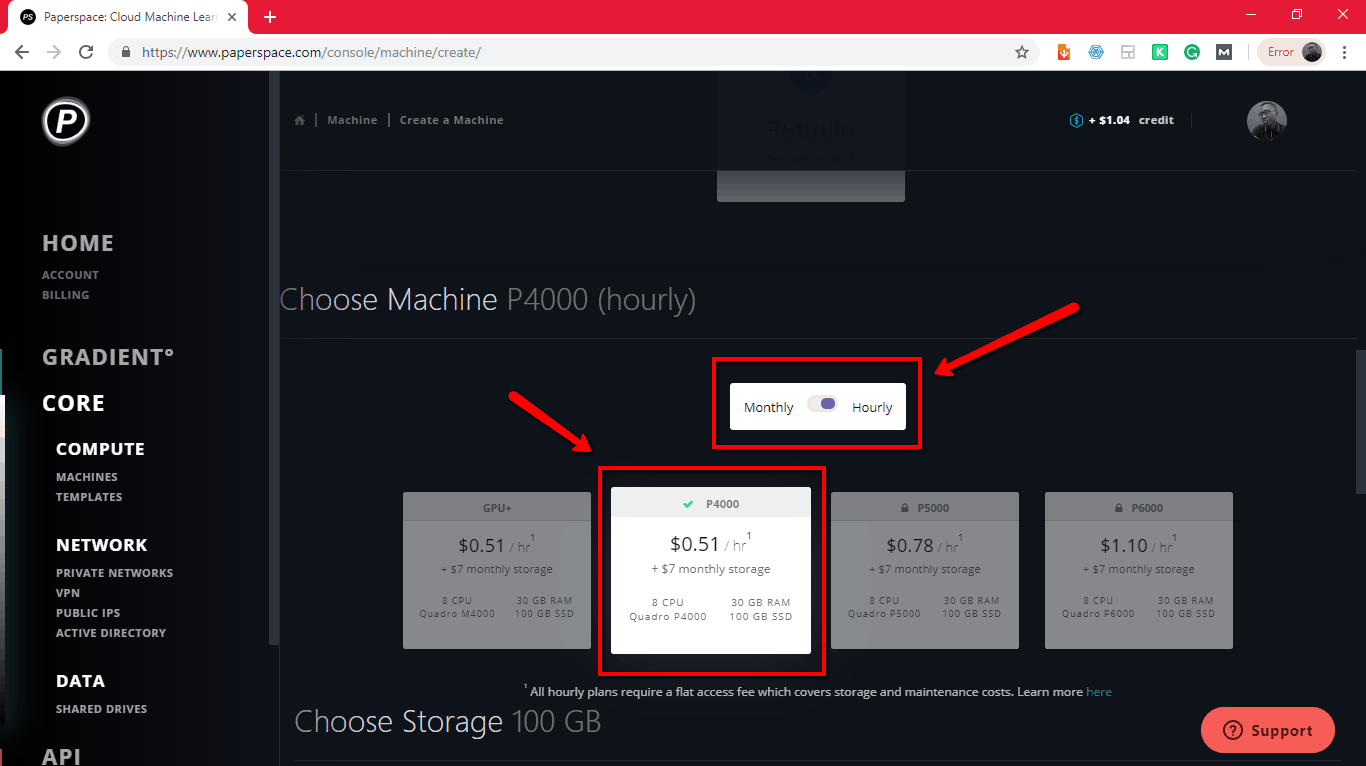Open the home breadcrumb icon
The width and height of the screenshot is (1366, 766).
299,120
